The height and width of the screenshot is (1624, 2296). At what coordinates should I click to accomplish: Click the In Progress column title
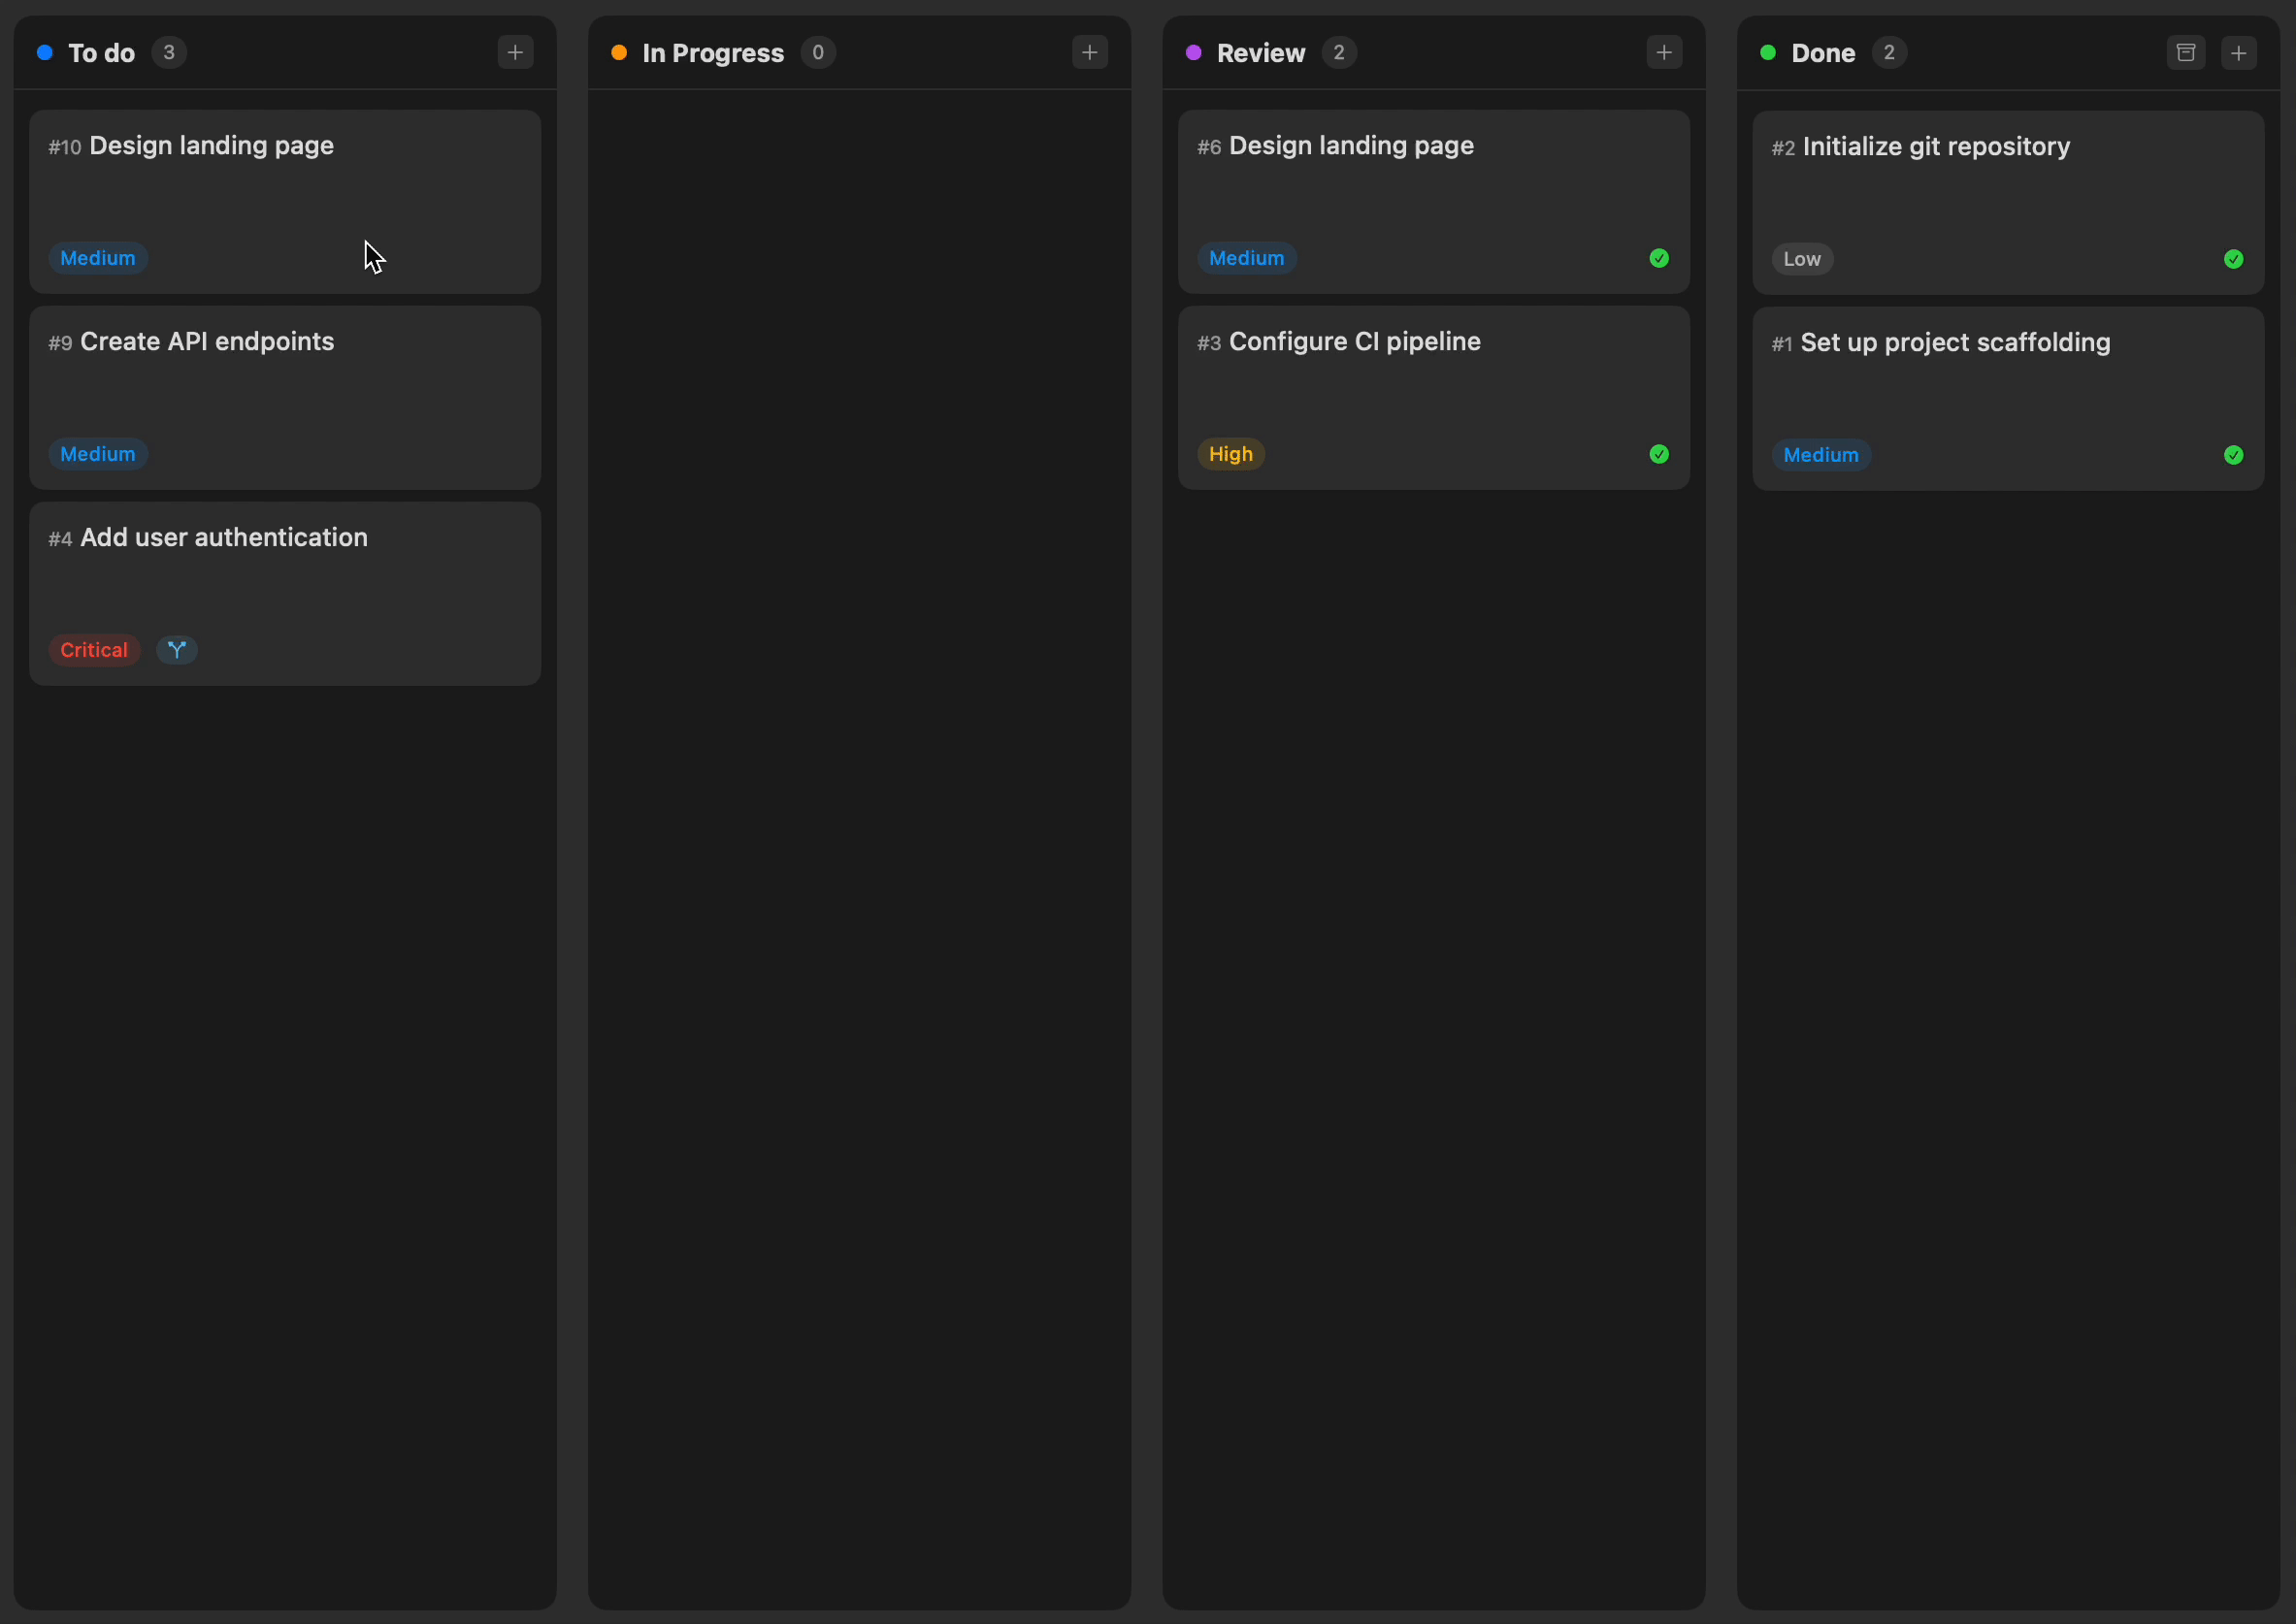(713, 53)
